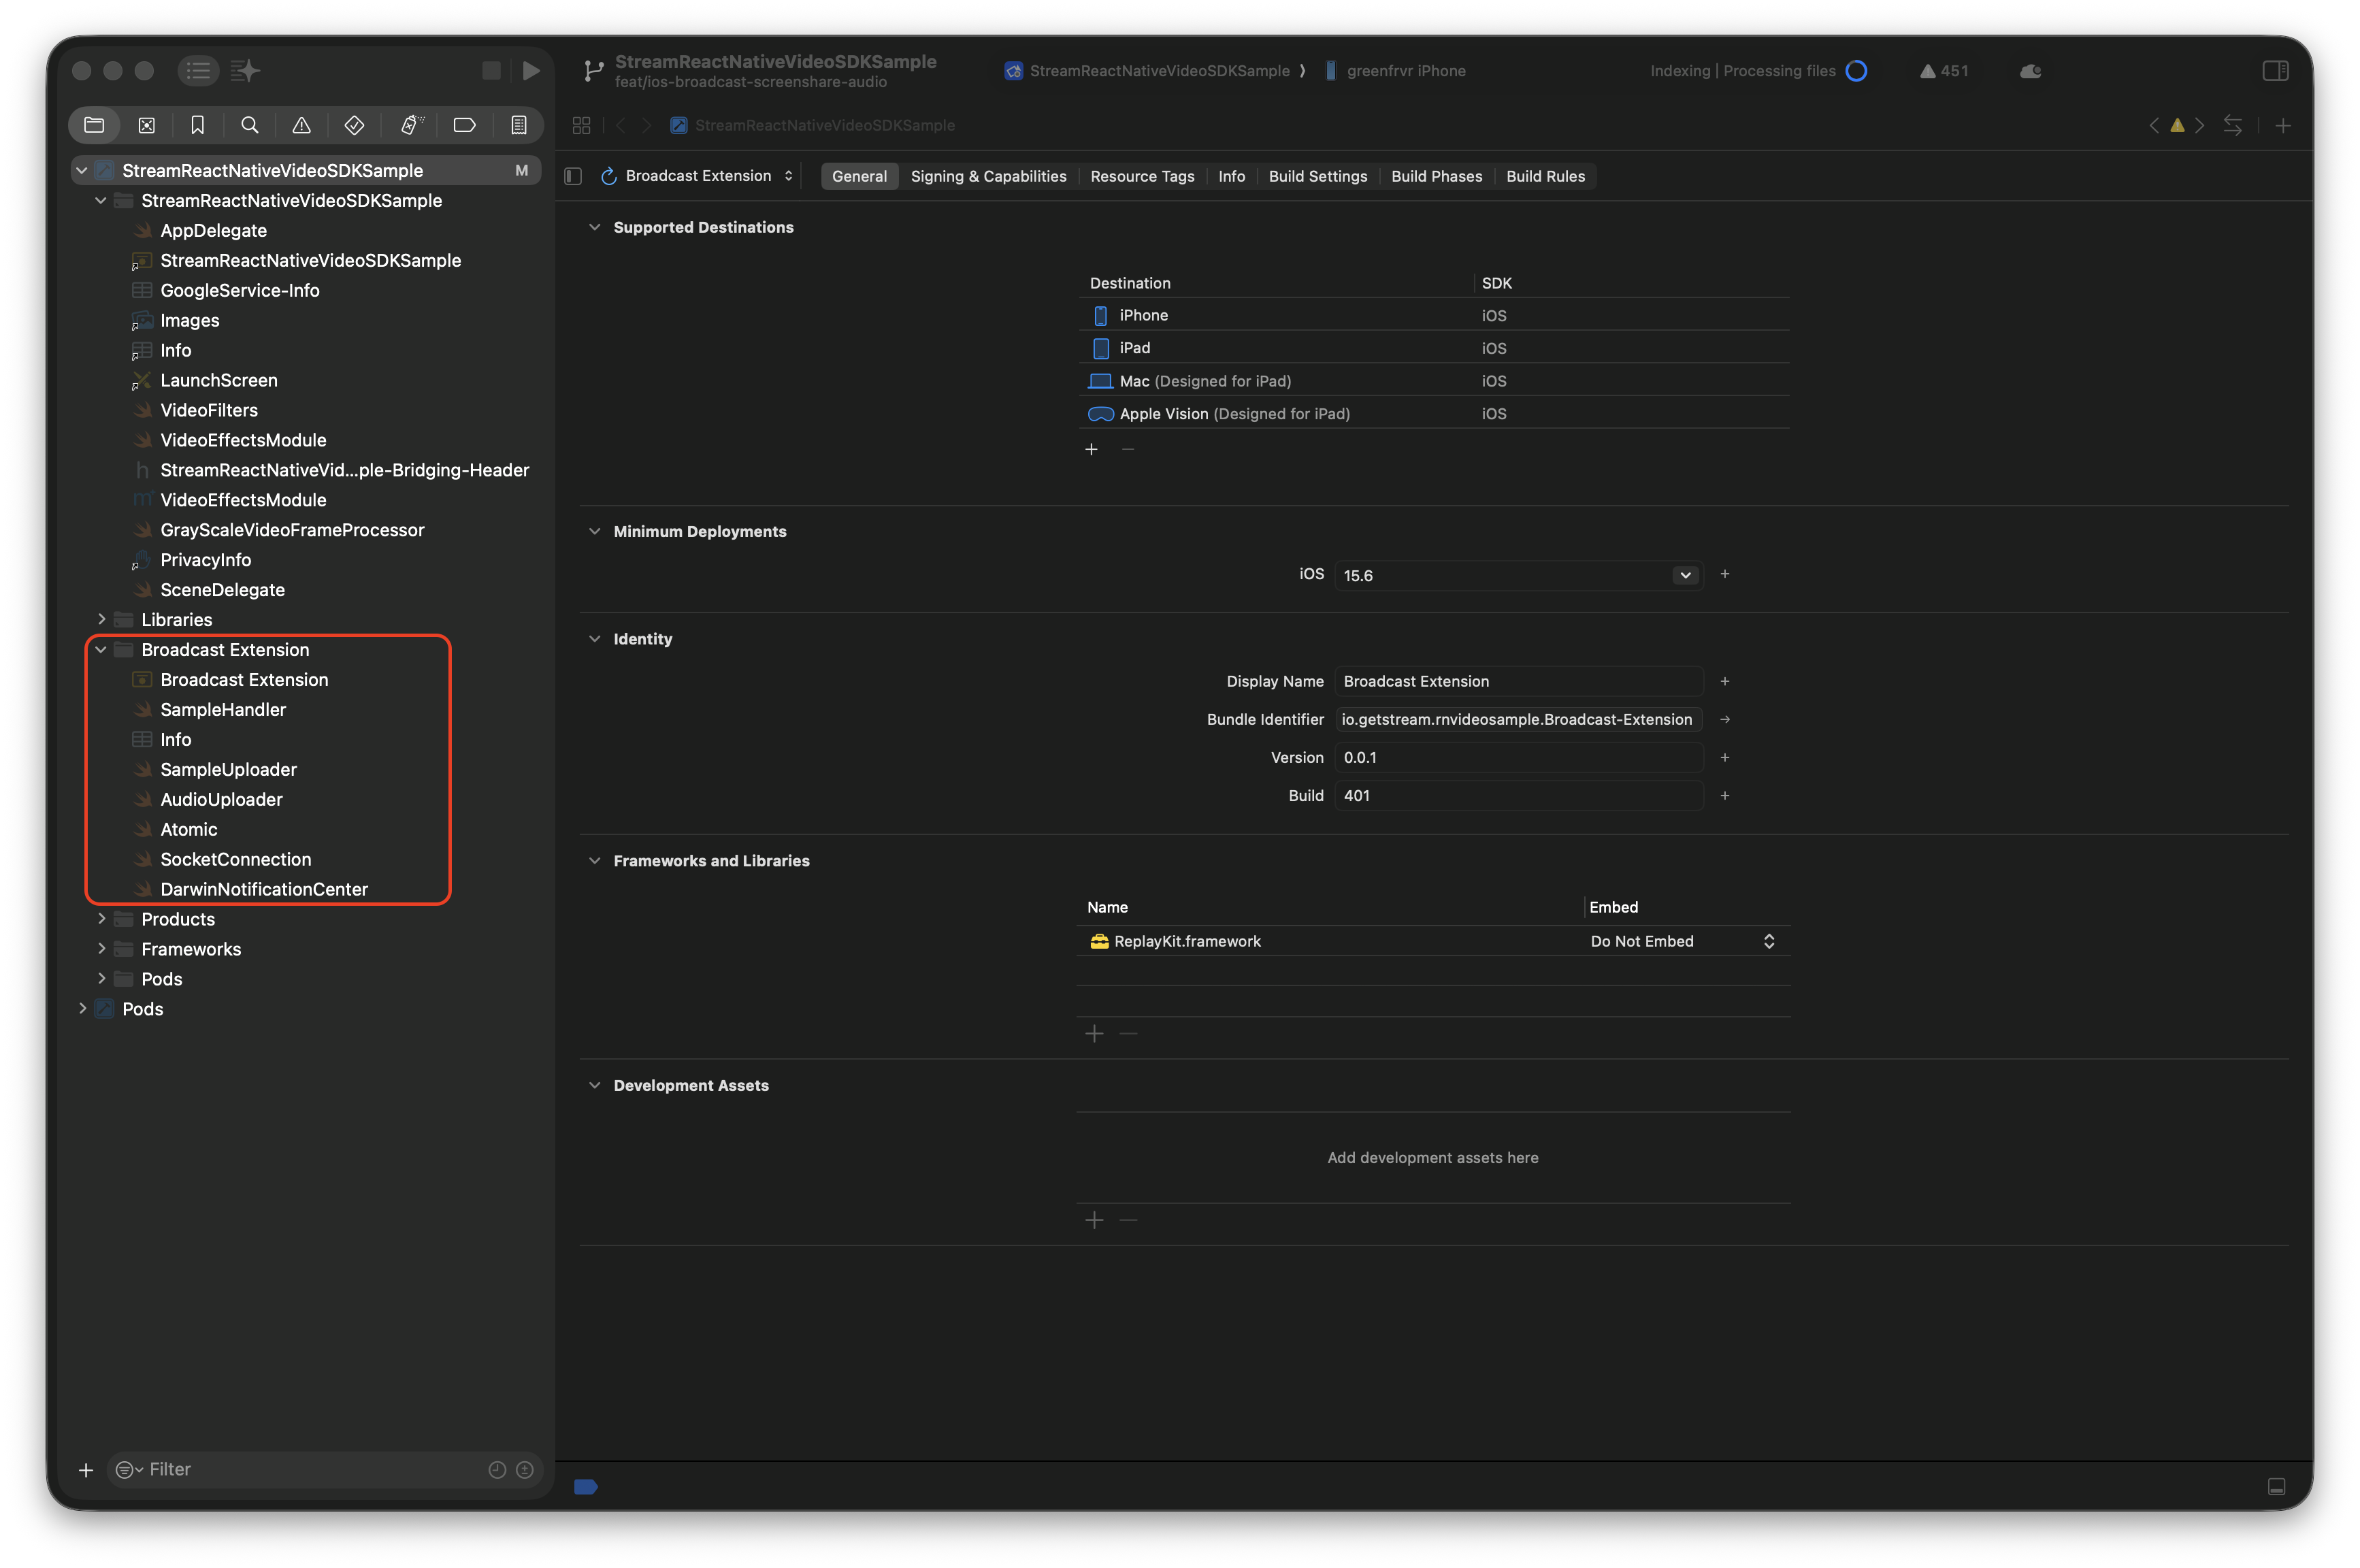2360x1568 pixels.
Task: Open the SampleHandler Swift file
Action: coord(222,710)
